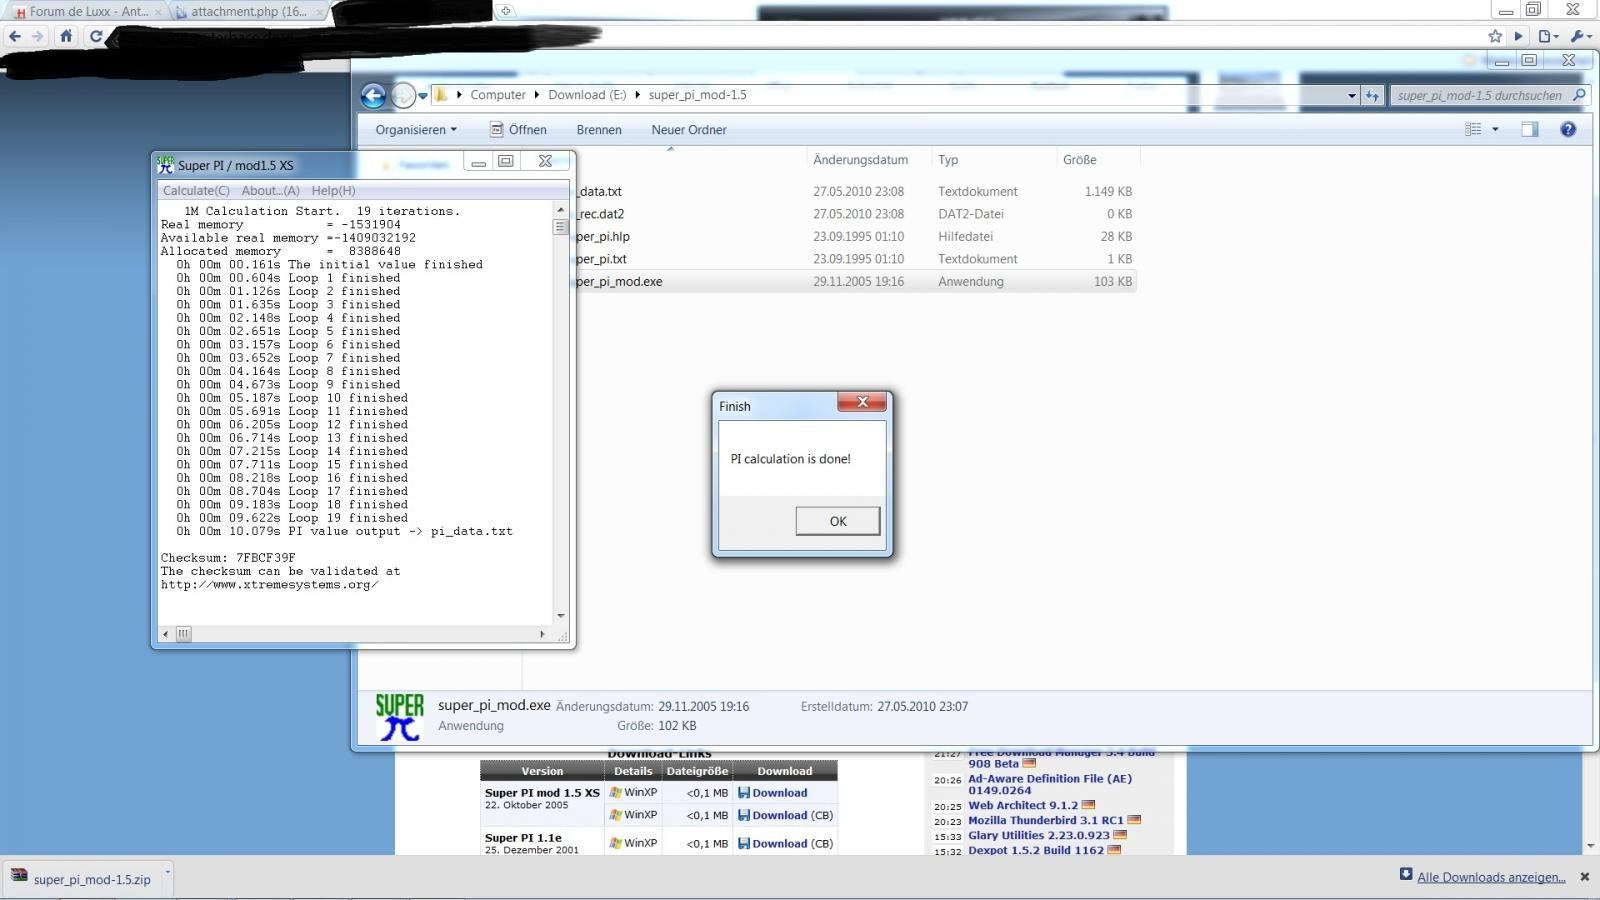Switch to Forum de Luxx tab
This screenshot has height=900, width=1600.
[87, 12]
